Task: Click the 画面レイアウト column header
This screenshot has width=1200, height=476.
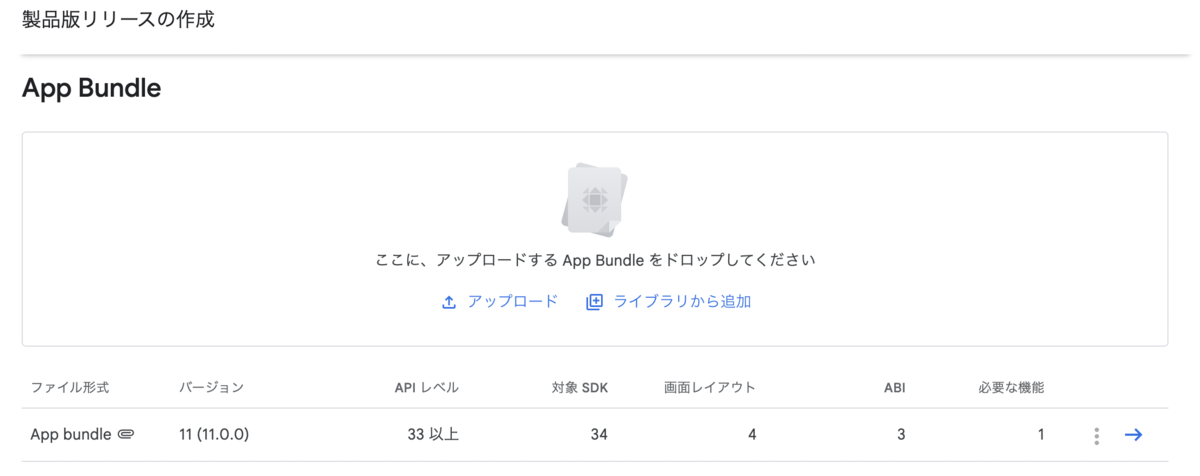Action: [x=709, y=387]
